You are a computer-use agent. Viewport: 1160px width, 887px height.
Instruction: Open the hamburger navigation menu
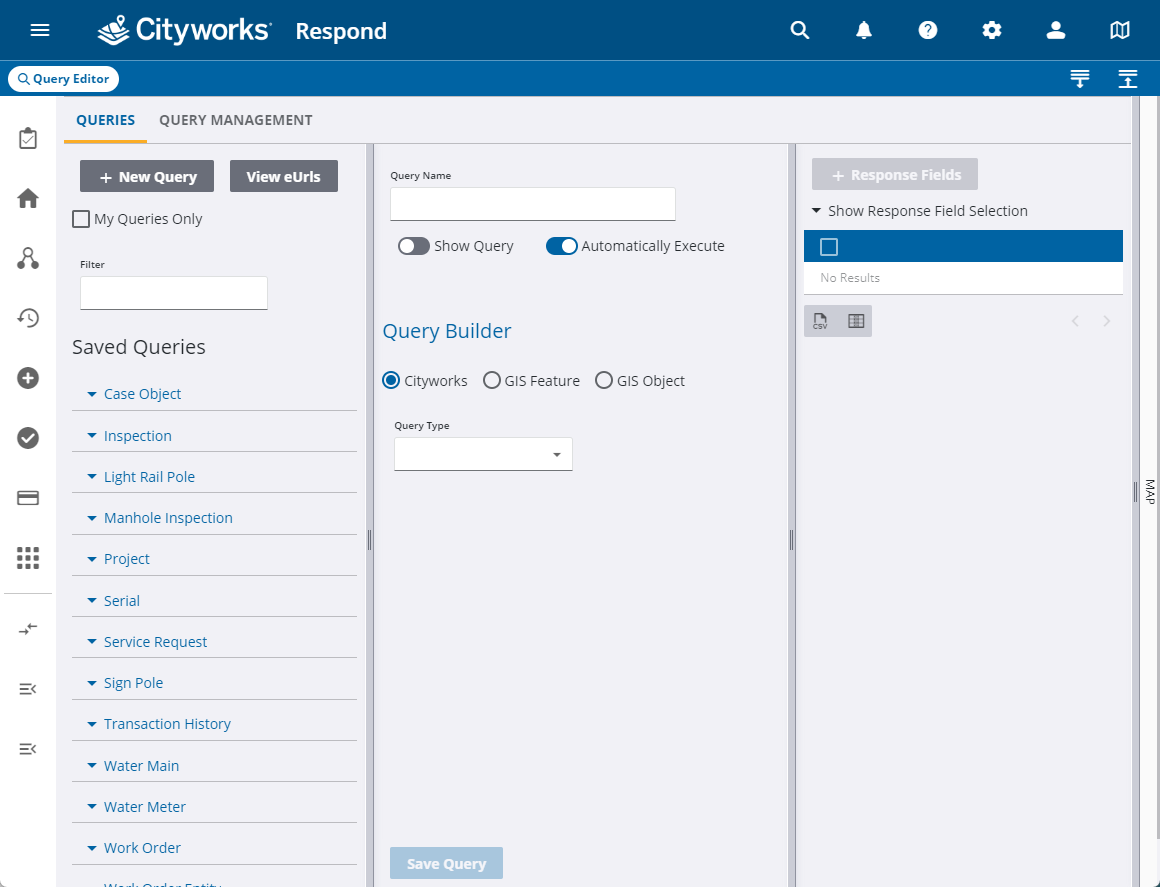[x=40, y=30]
